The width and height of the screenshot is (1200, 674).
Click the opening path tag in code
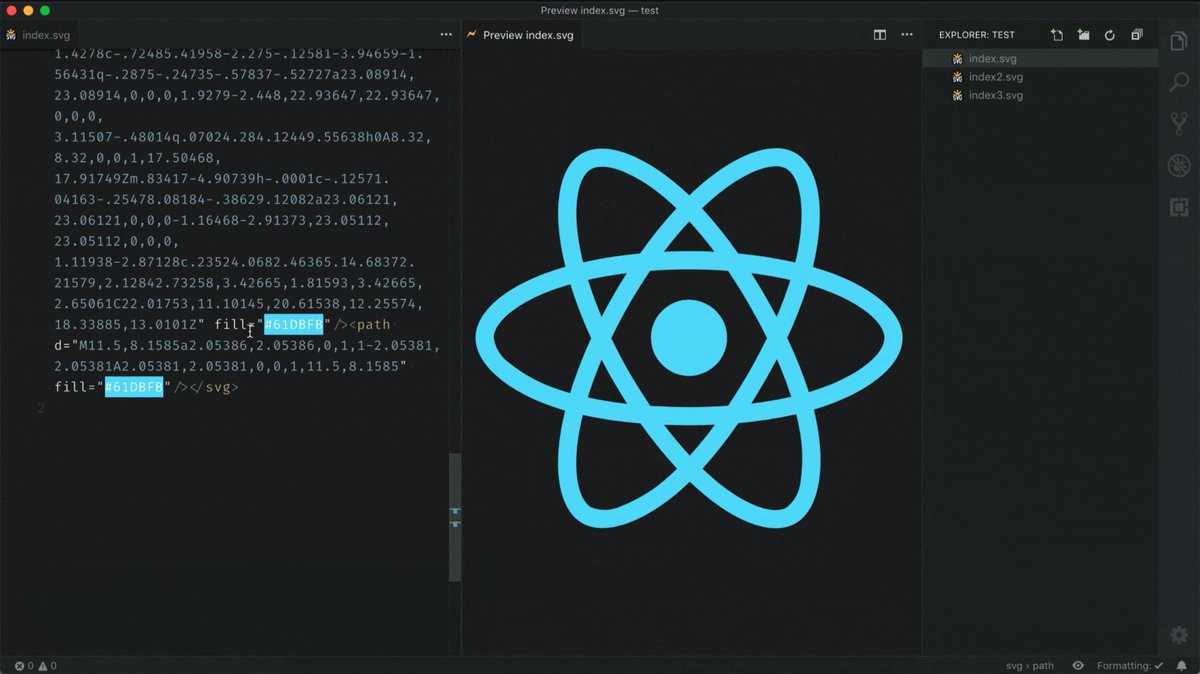coord(369,325)
